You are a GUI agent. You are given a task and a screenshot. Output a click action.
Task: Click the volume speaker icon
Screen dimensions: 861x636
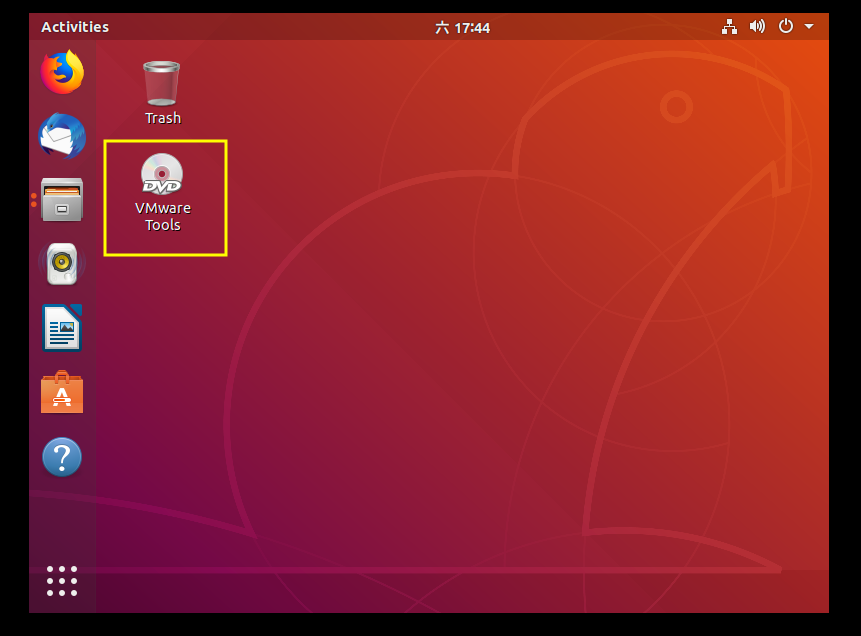coord(757,26)
